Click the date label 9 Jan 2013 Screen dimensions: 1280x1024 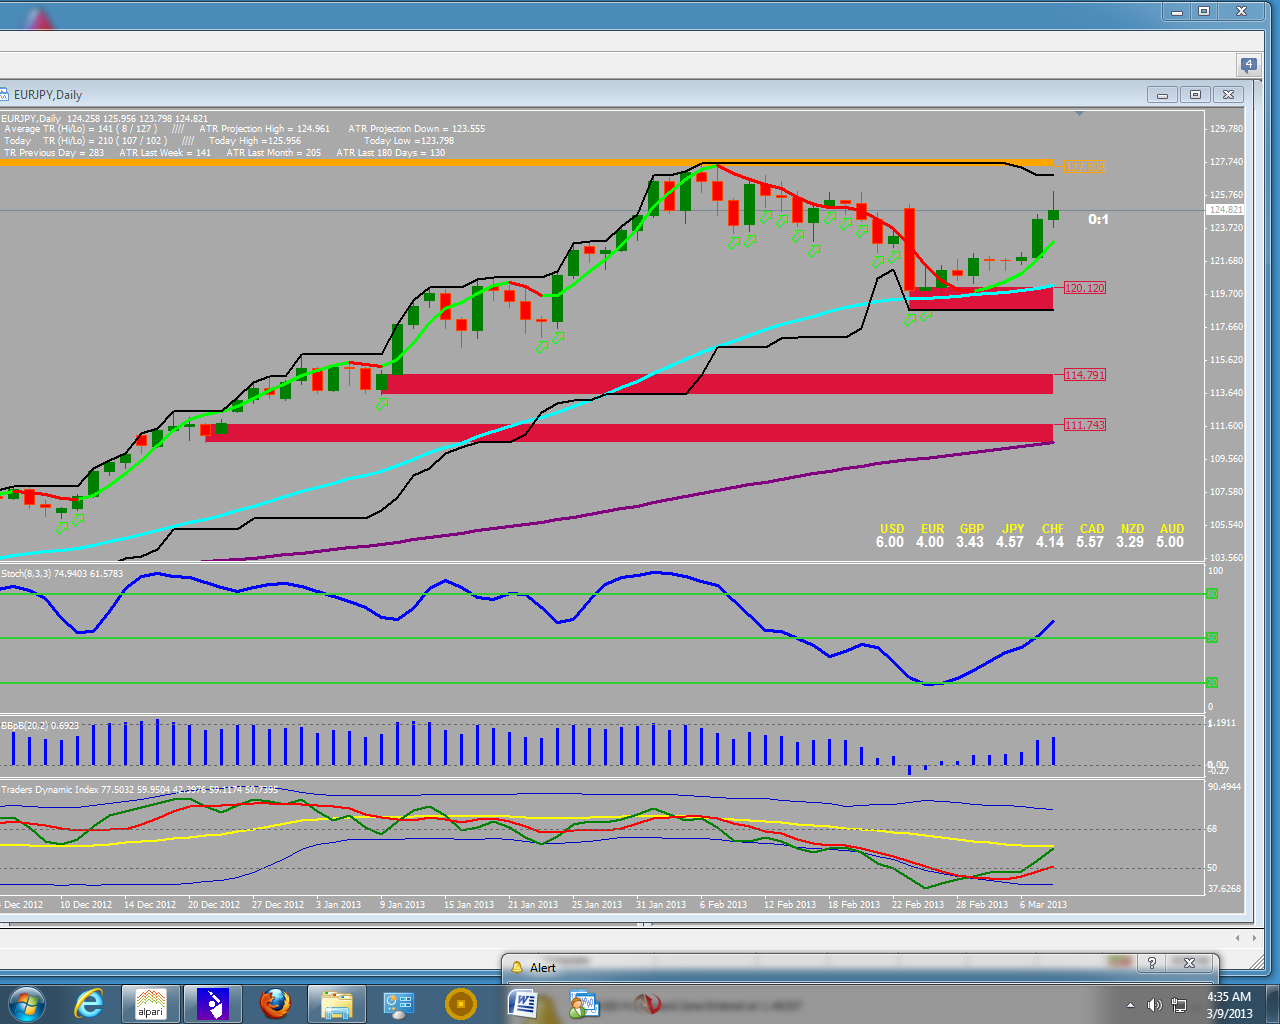pos(402,904)
